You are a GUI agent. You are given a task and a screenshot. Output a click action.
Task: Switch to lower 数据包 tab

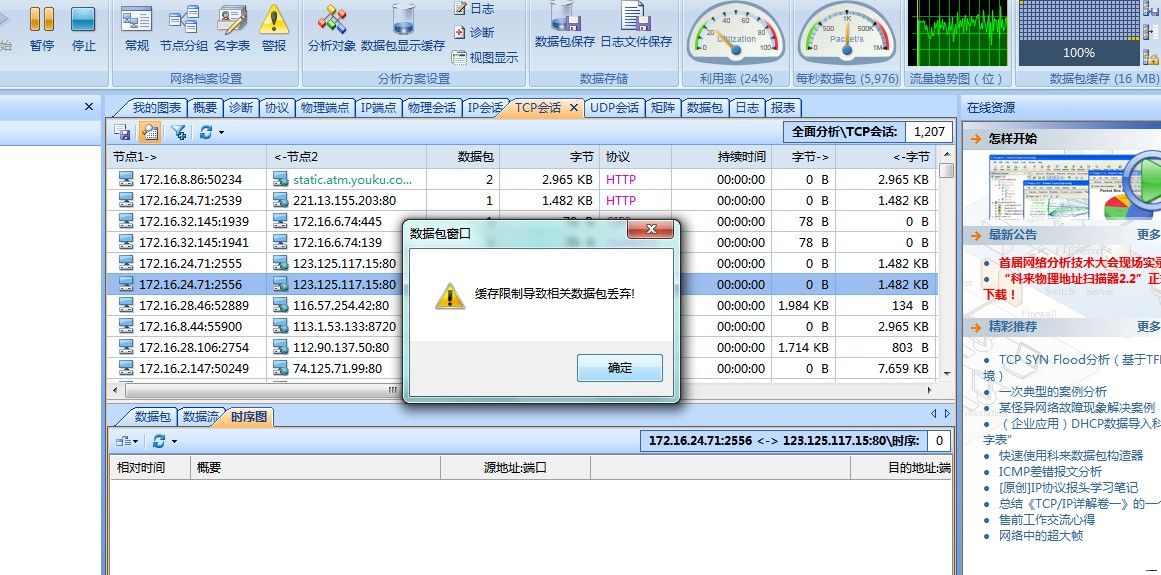[153, 417]
